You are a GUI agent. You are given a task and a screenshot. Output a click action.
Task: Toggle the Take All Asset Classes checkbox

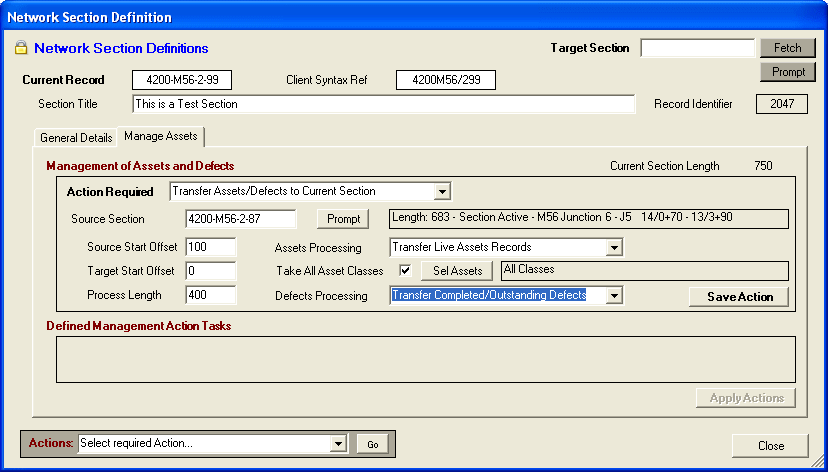(405, 270)
